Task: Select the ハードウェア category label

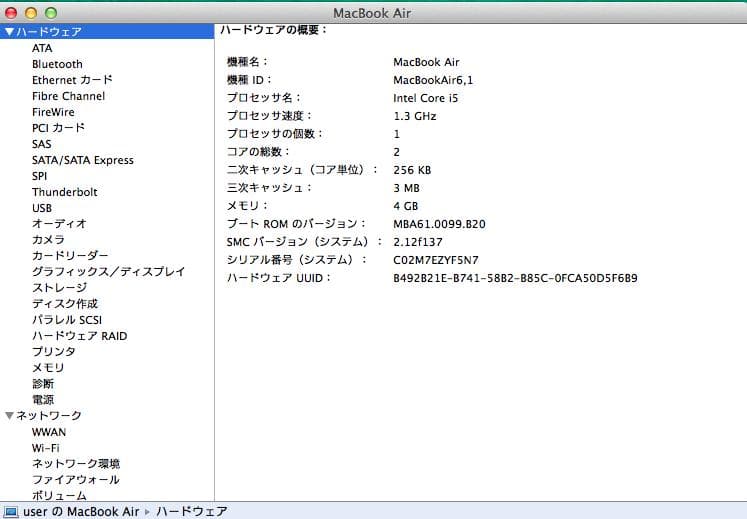Action: [49, 32]
